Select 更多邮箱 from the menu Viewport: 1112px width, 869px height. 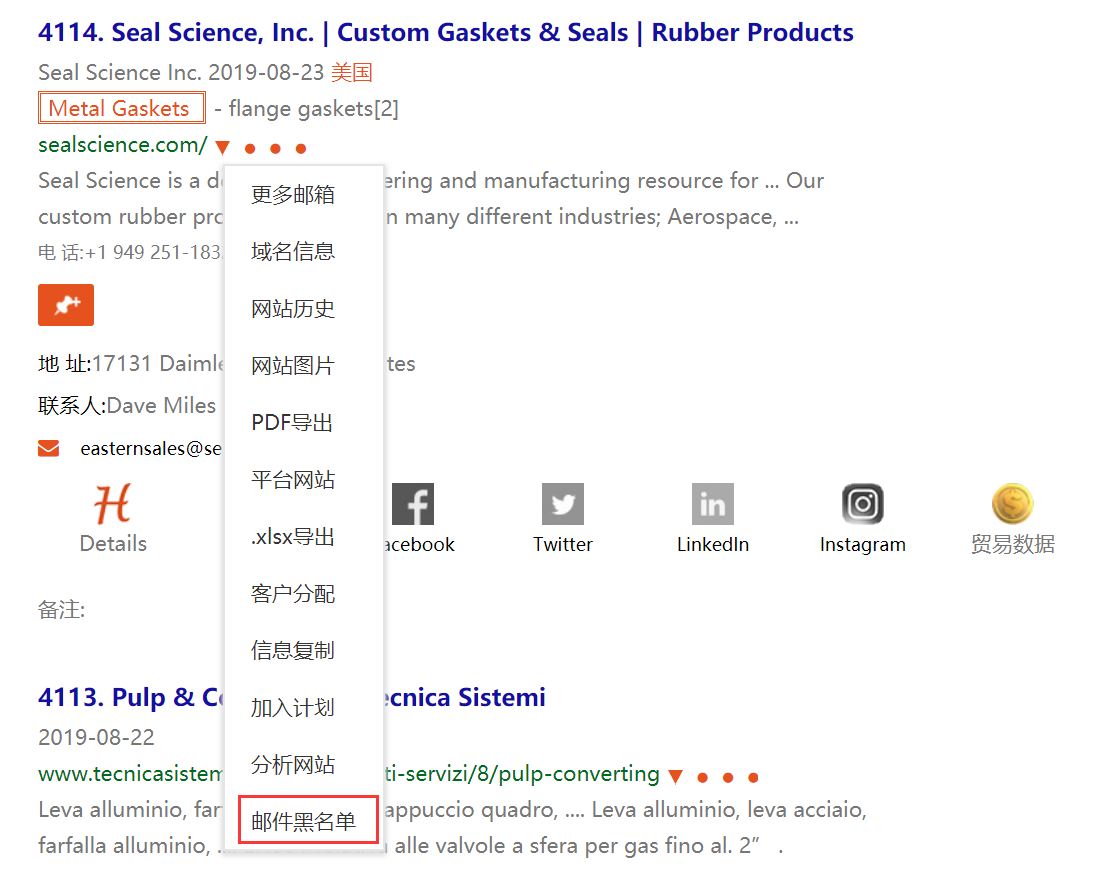[293, 194]
